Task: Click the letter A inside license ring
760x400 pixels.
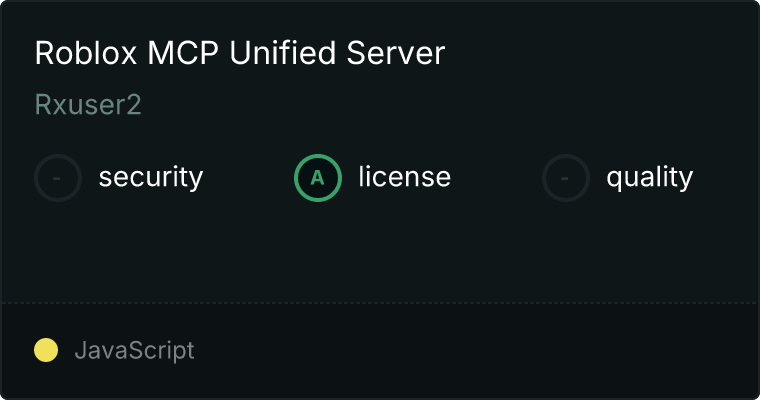Action: (317, 178)
